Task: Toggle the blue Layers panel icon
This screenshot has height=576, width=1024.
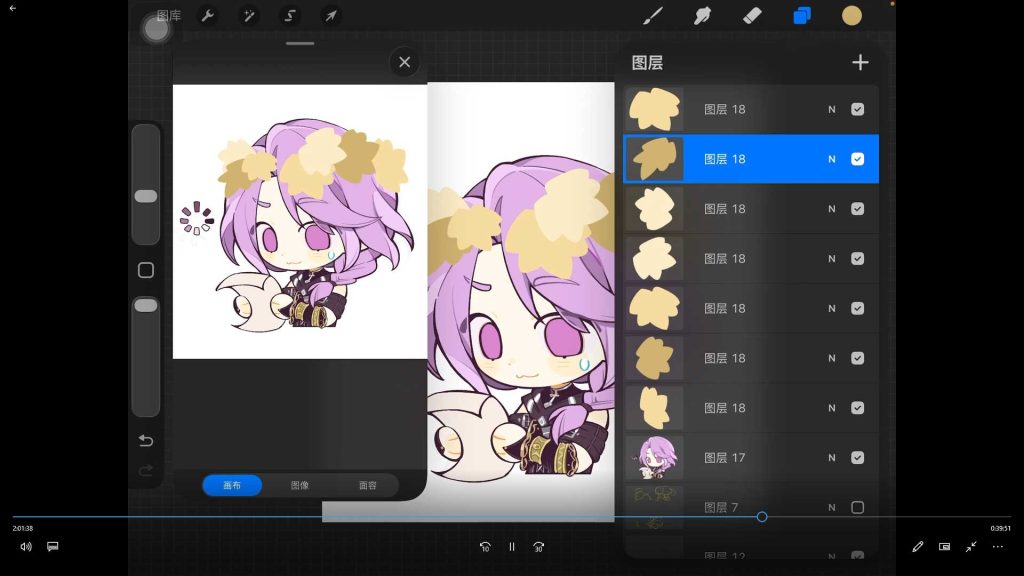Action: [802, 16]
